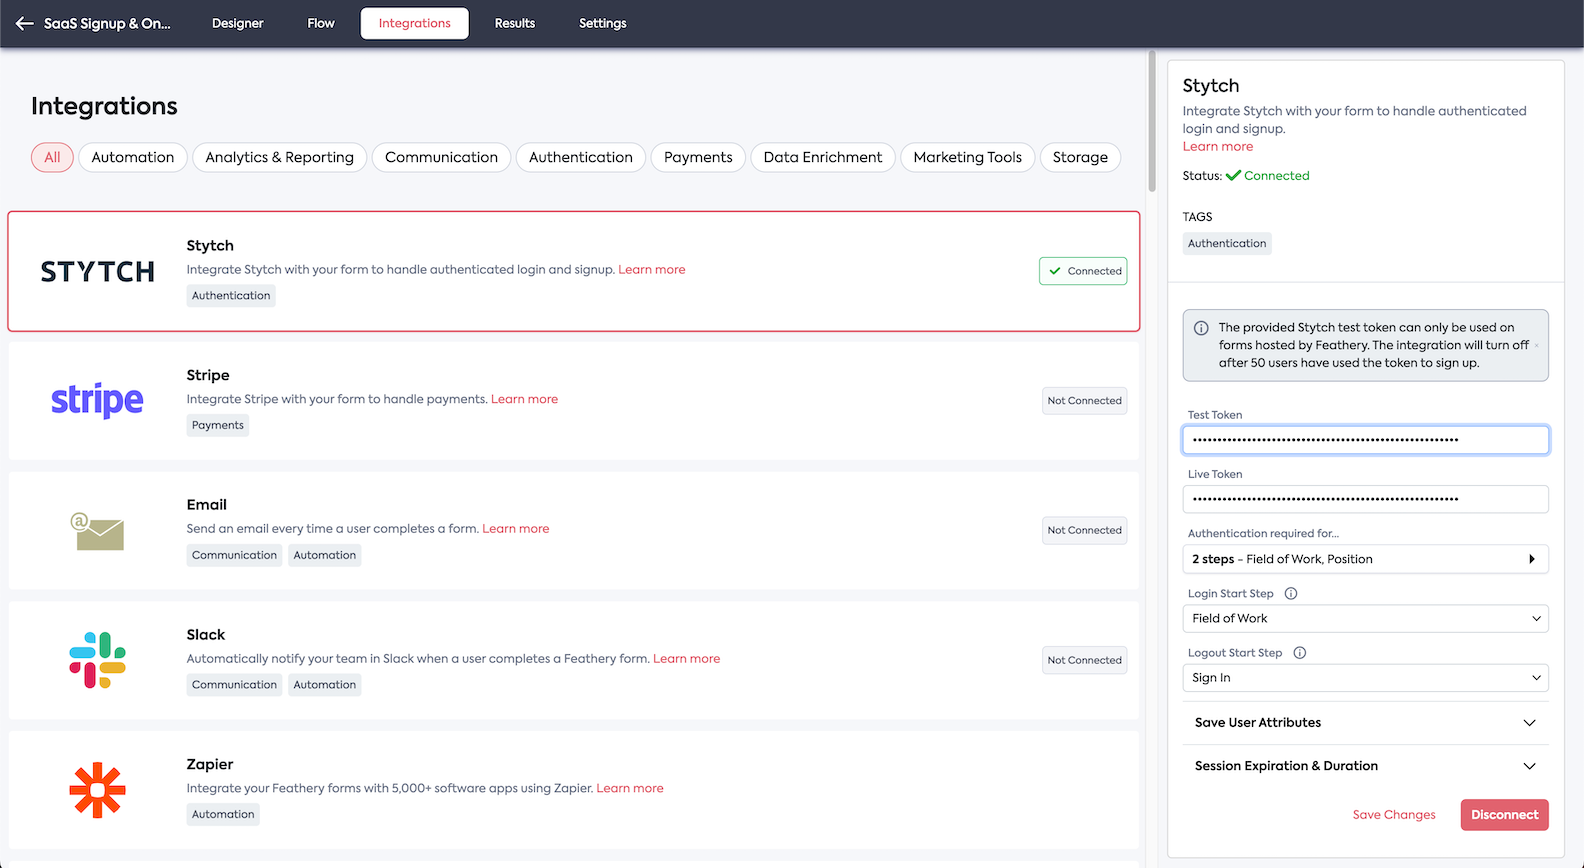Filter integrations by Marketing Tools

click(x=968, y=157)
